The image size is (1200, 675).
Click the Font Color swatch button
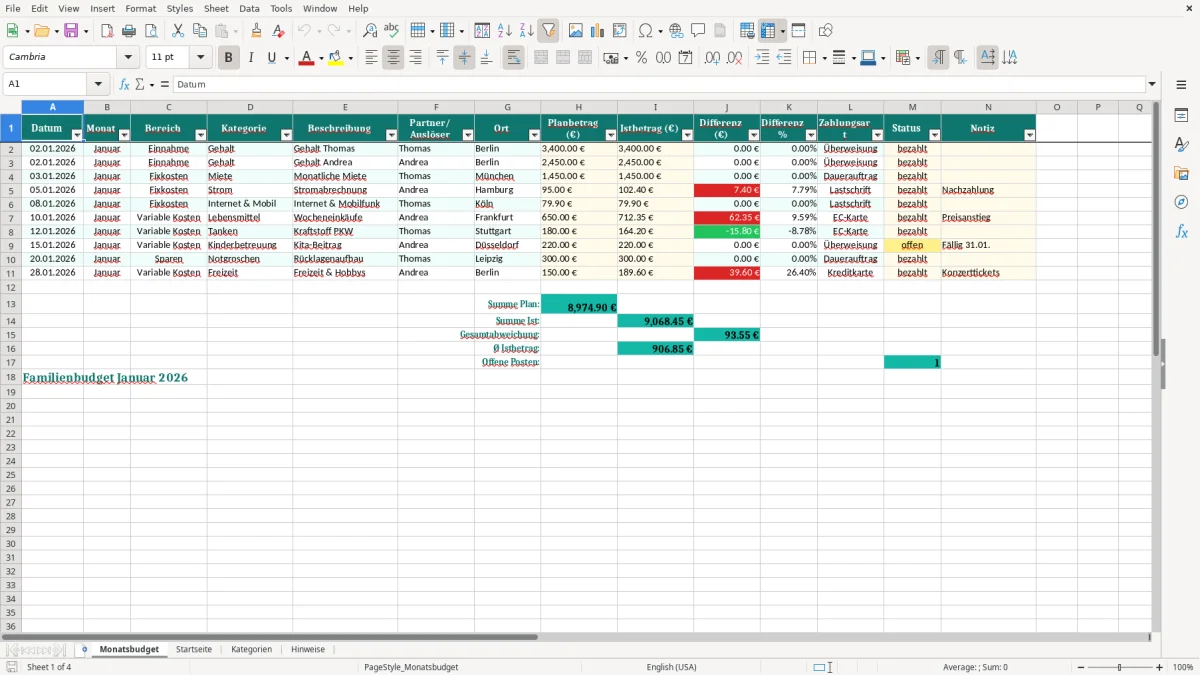coord(305,58)
